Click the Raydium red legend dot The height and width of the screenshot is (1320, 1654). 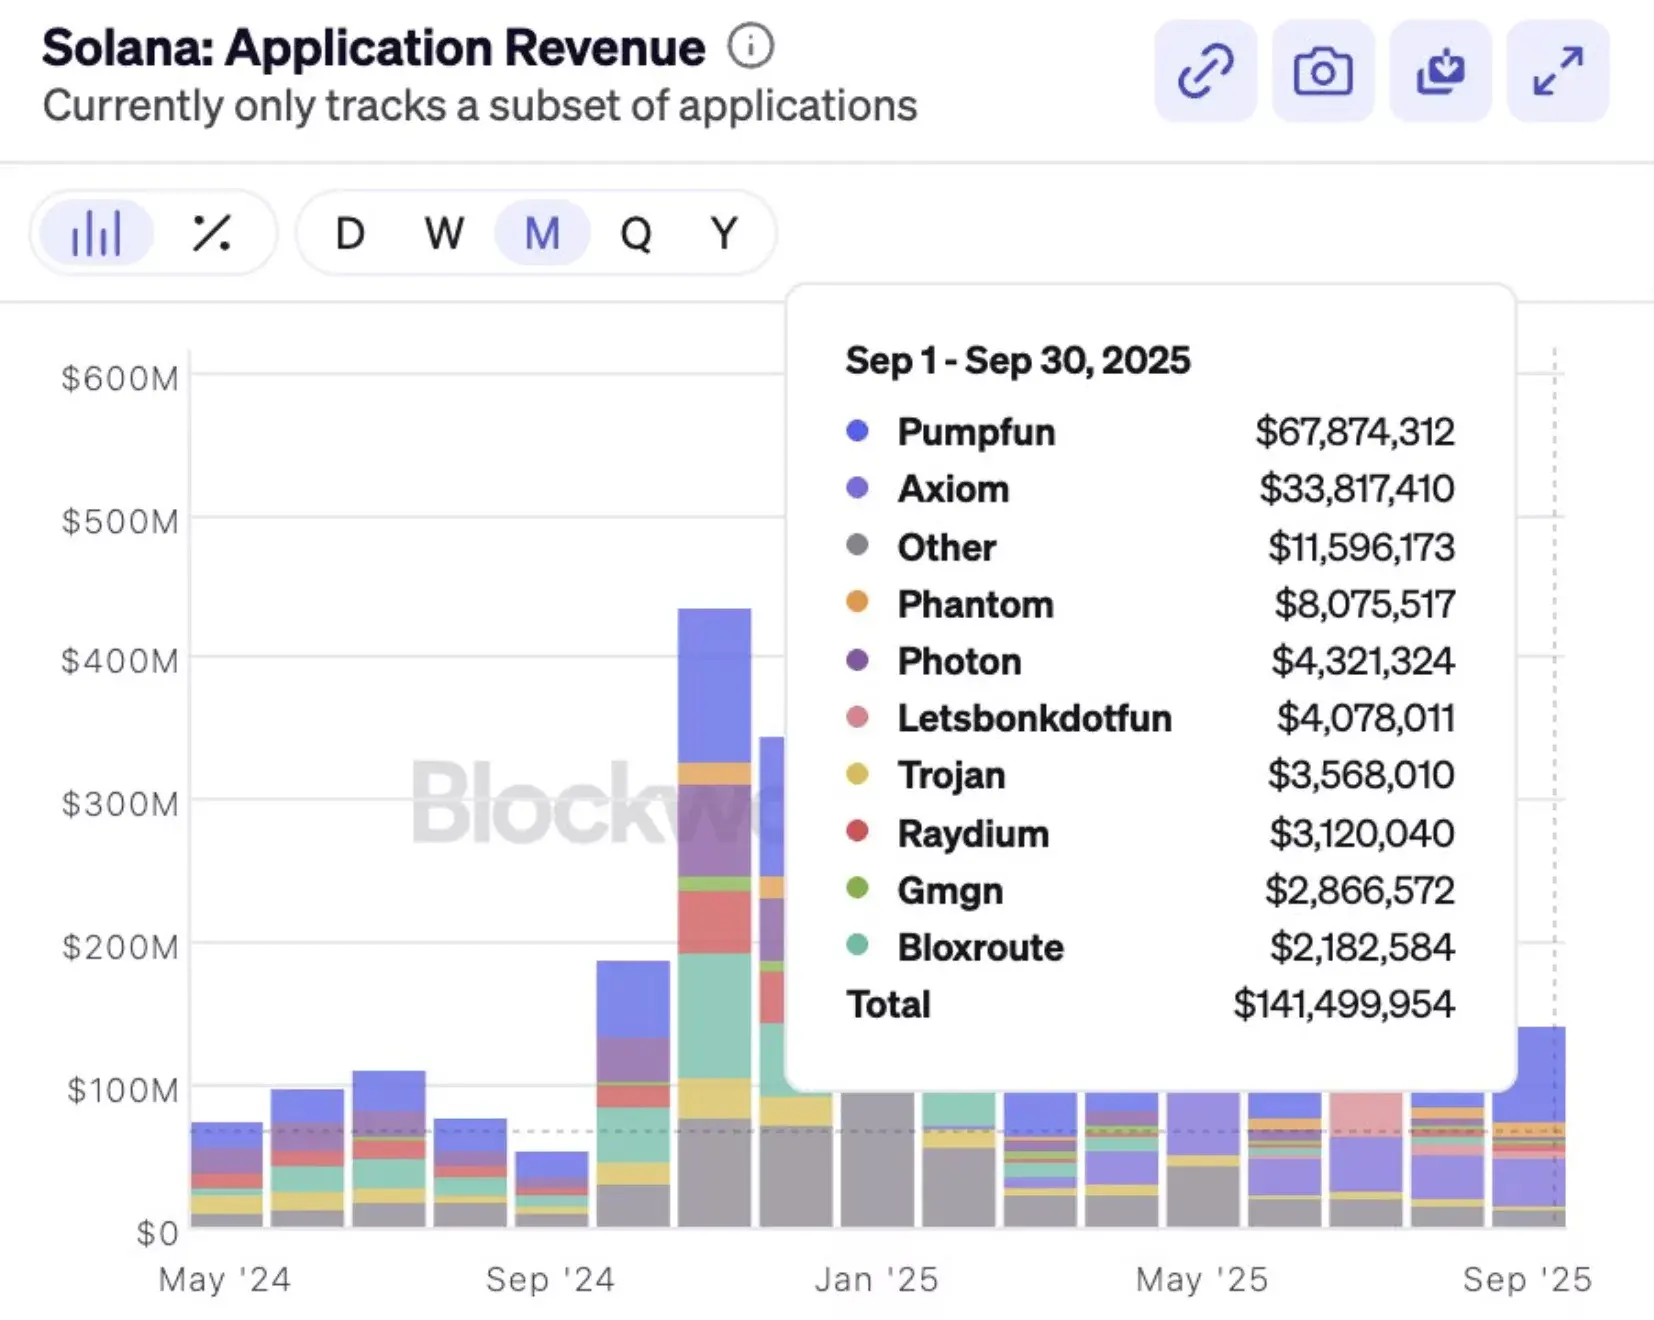tap(857, 831)
